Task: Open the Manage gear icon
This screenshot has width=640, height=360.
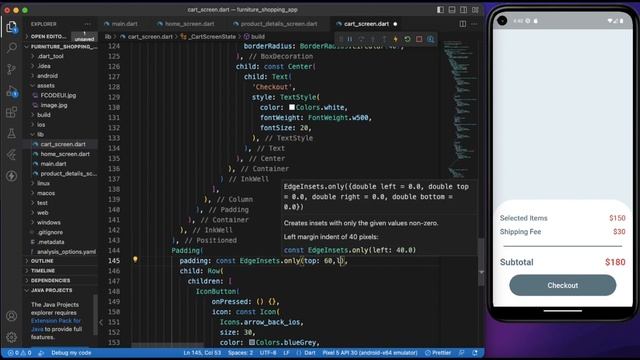Action: tap(11, 337)
